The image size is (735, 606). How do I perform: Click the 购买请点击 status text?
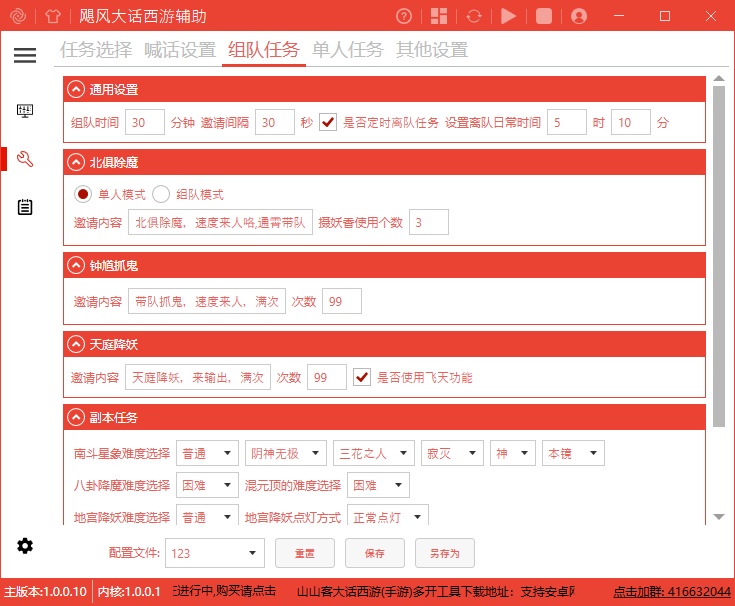(245, 591)
